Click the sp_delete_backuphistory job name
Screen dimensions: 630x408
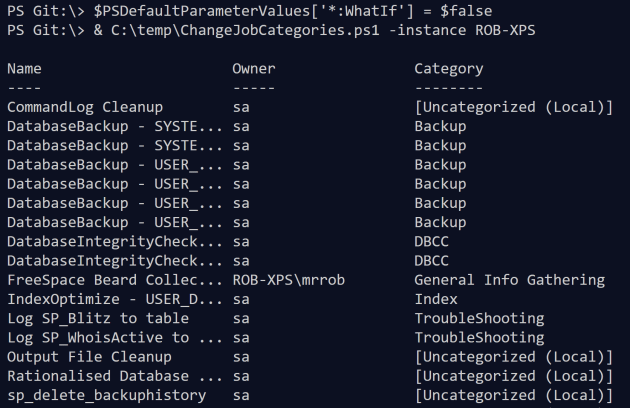(106, 395)
